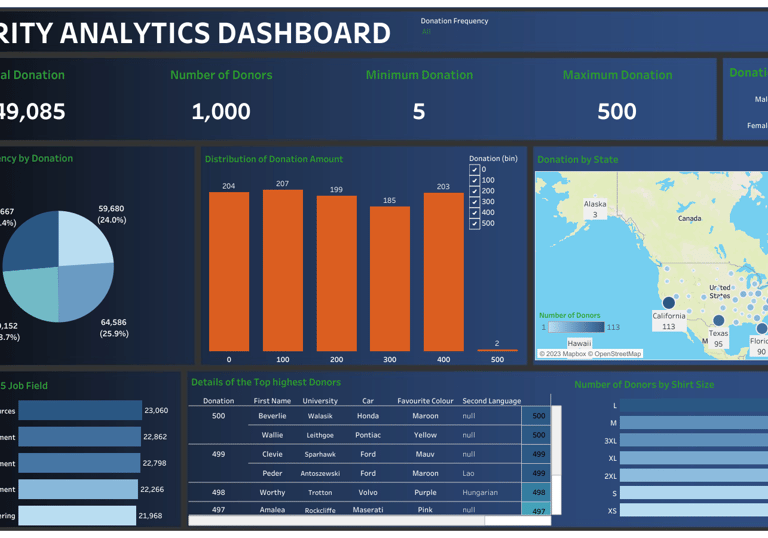Click the Pontiac car cell

coord(368,435)
